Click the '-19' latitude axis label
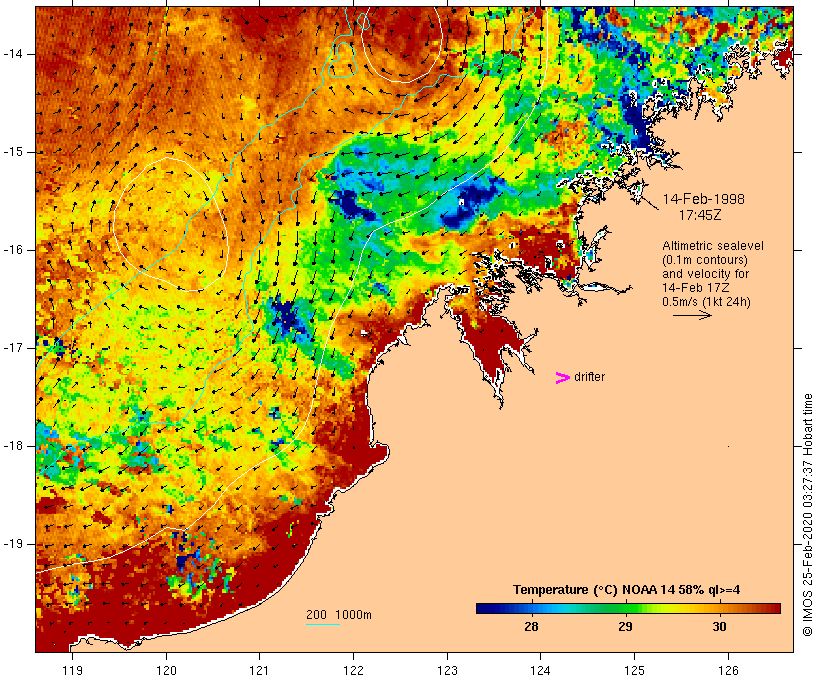The height and width of the screenshot is (680, 820). coord(13,544)
